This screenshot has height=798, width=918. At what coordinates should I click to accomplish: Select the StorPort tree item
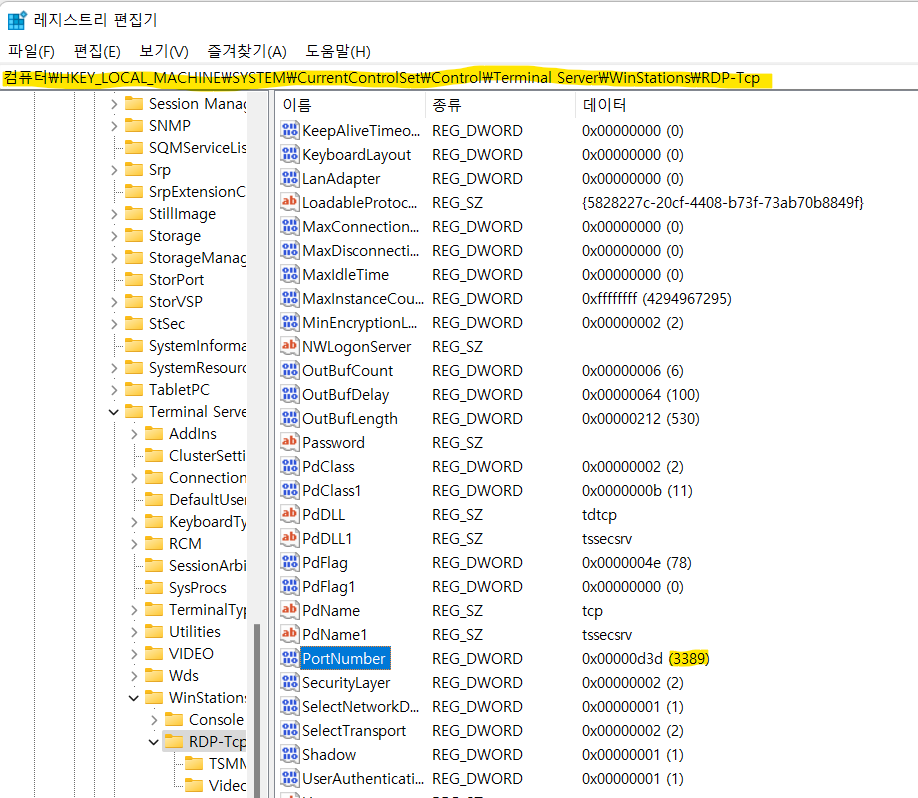pos(176,280)
